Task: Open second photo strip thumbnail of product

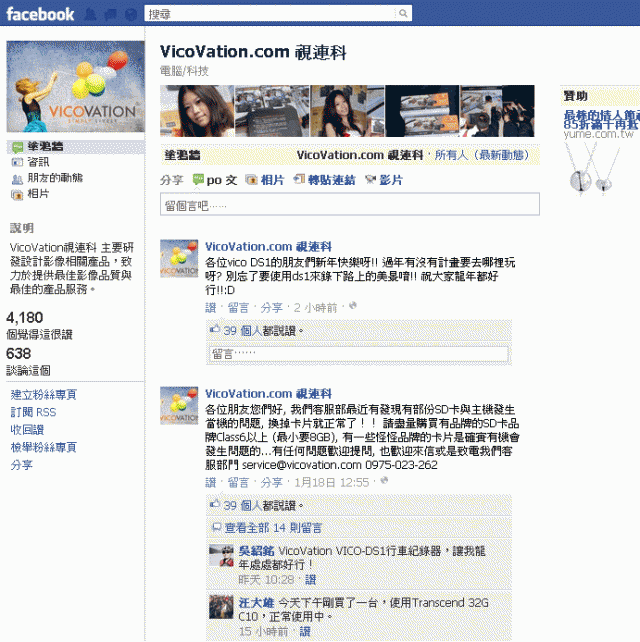Action: point(272,111)
